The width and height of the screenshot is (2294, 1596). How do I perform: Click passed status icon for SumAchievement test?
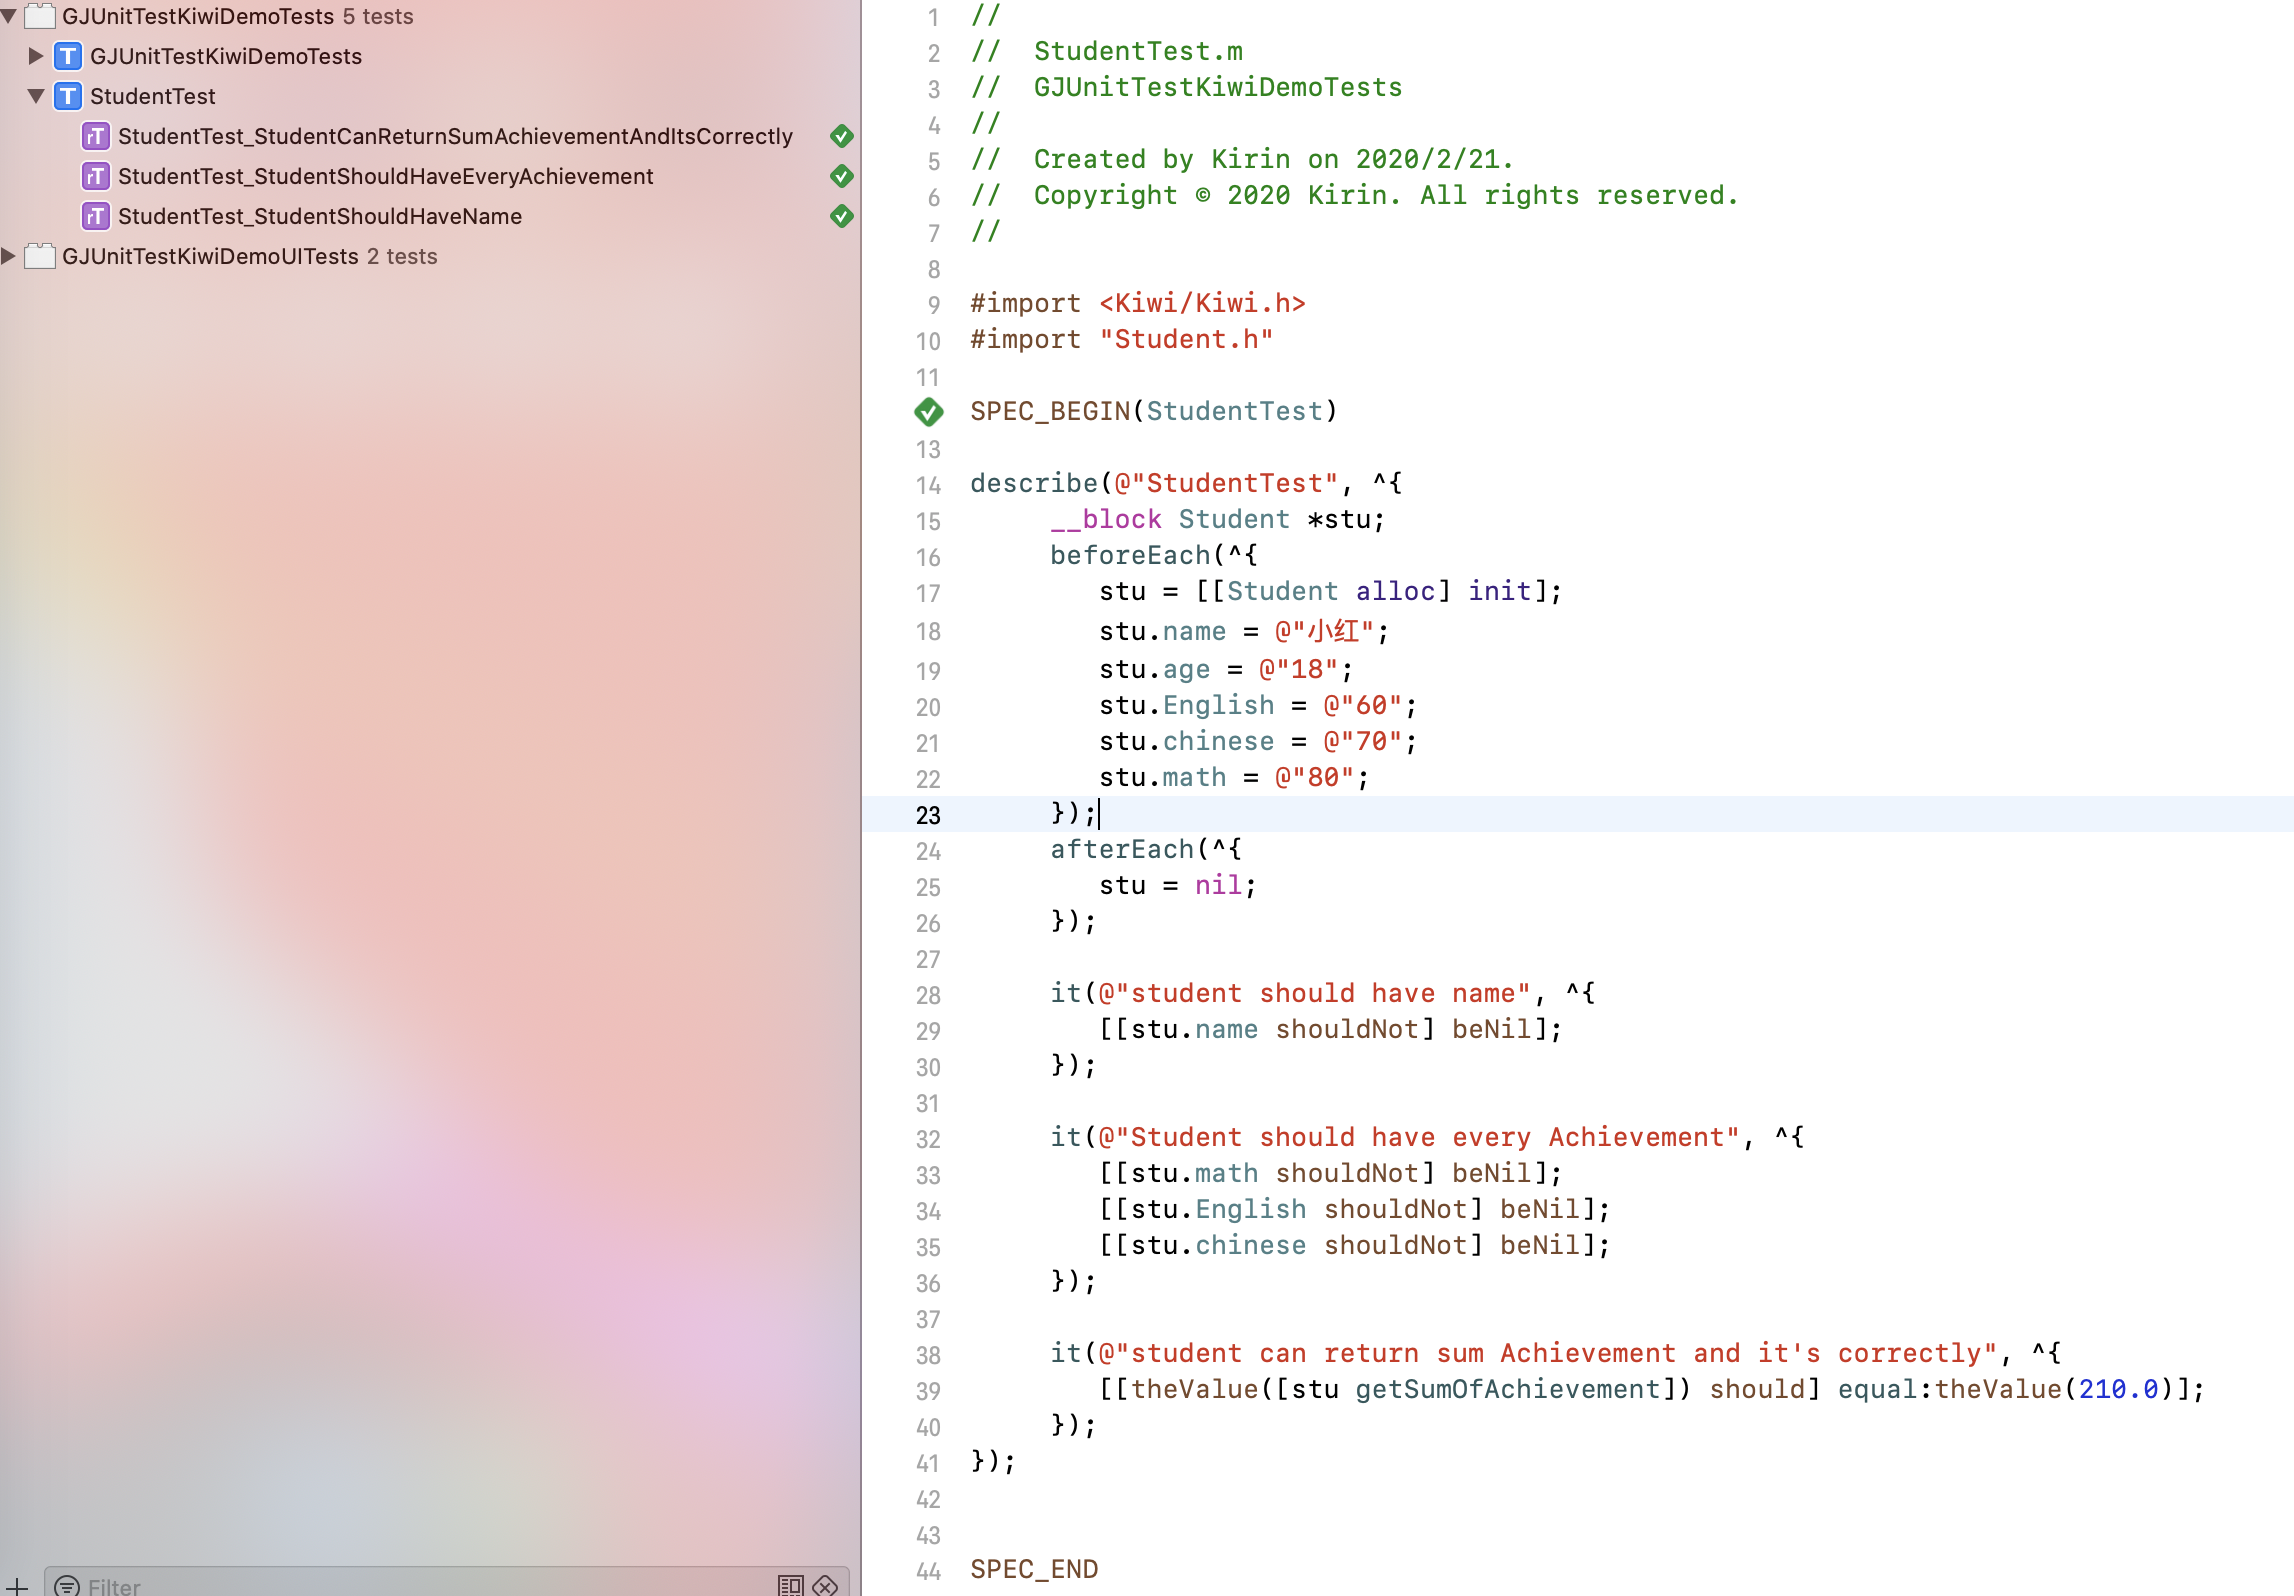click(x=842, y=136)
